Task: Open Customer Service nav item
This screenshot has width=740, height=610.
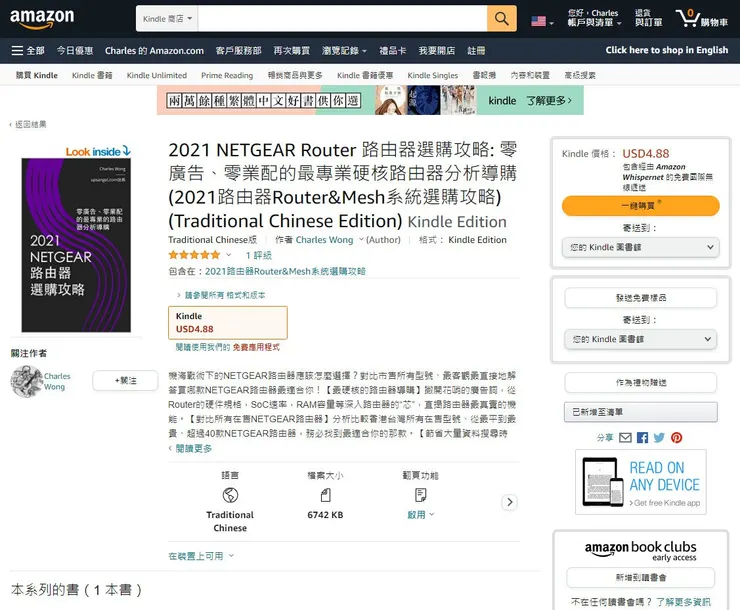Action: pyautogui.click(x=238, y=50)
